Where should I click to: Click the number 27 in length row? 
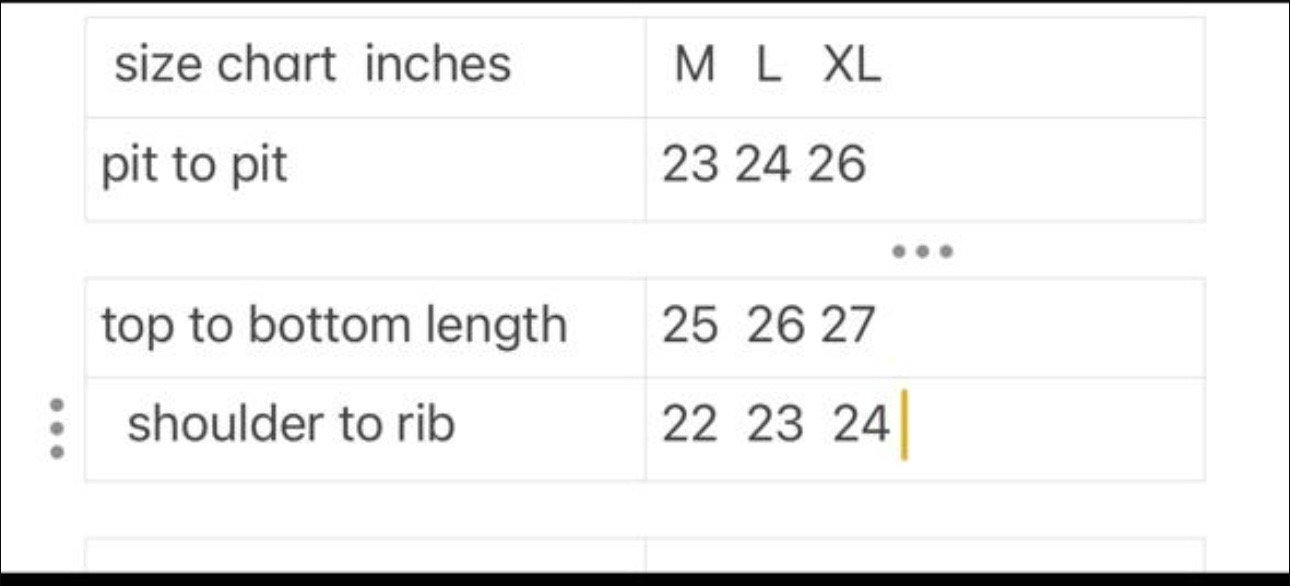tap(848, 326)
